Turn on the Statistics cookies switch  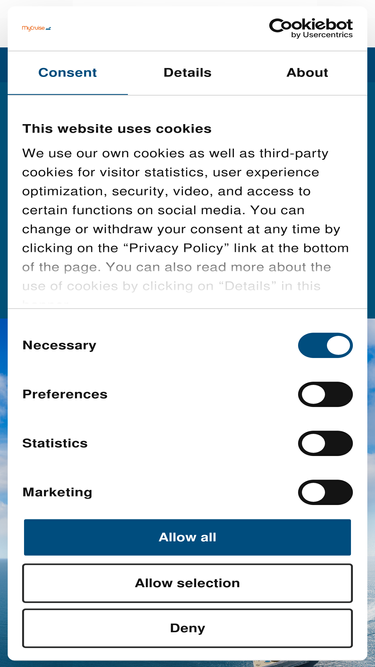(325, 443)
